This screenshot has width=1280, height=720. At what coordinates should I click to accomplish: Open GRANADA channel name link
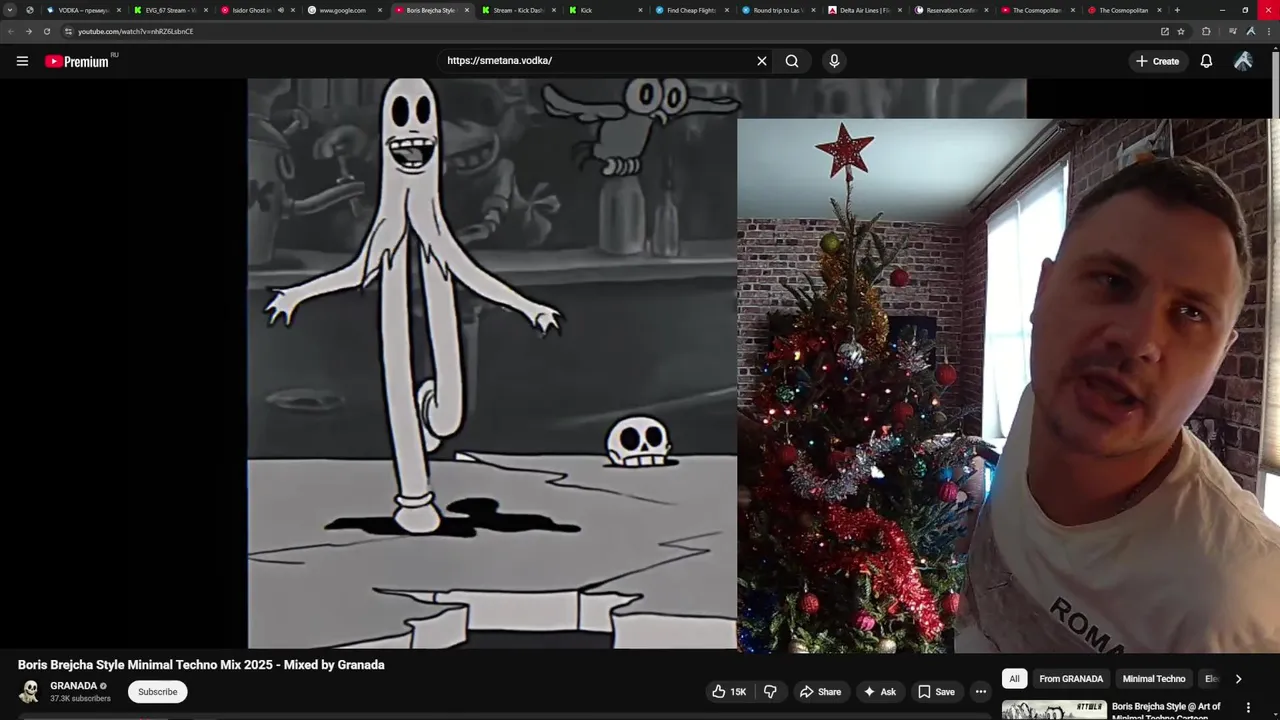[74, 686]
